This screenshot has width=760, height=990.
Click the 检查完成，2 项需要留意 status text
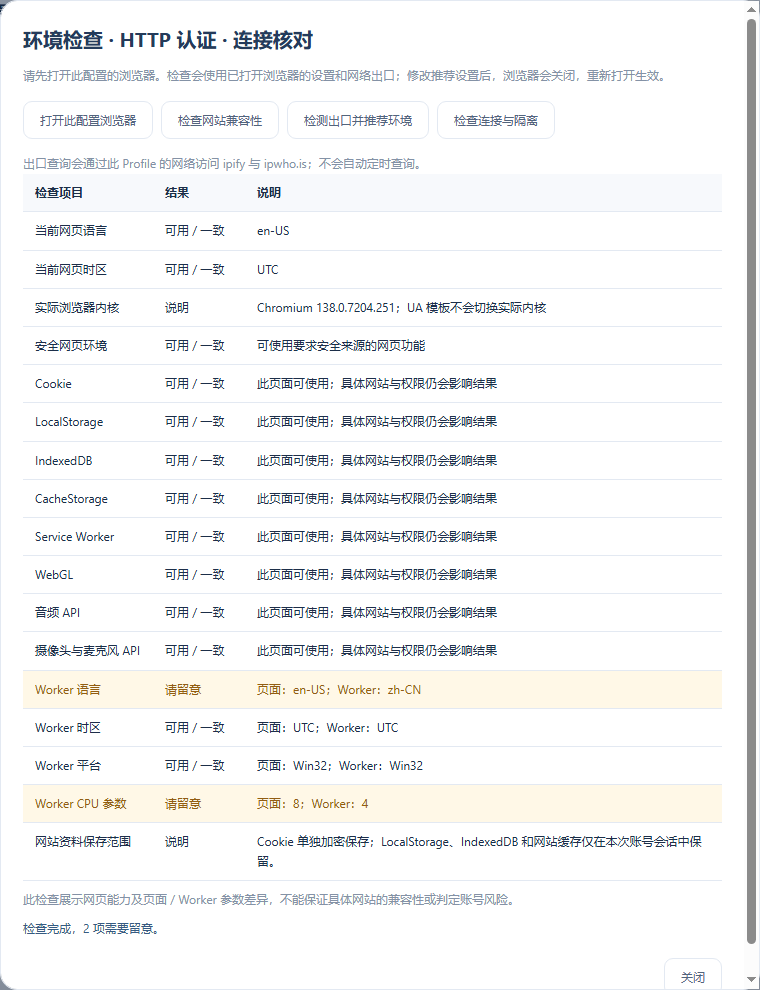point(91,929)
